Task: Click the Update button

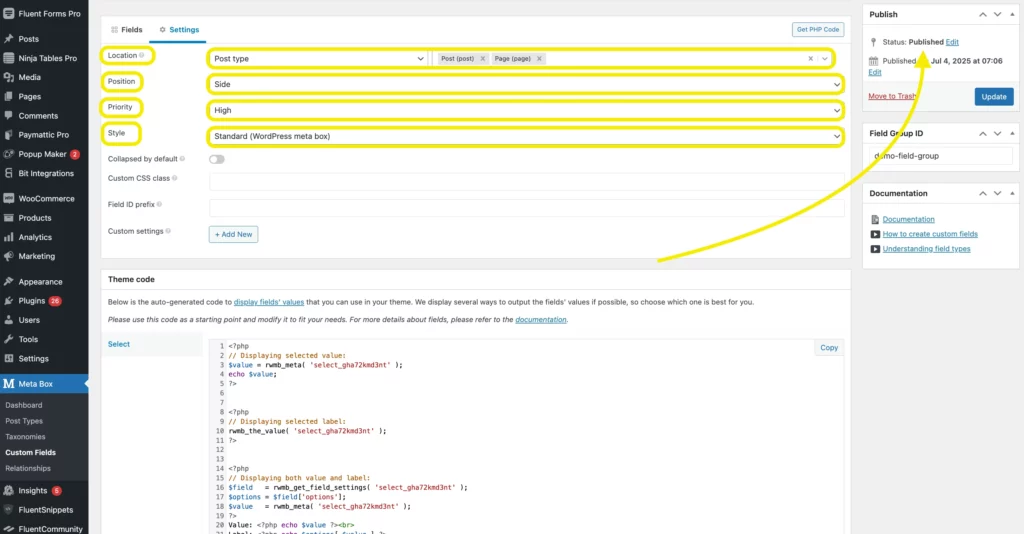Action: [994, 97]
